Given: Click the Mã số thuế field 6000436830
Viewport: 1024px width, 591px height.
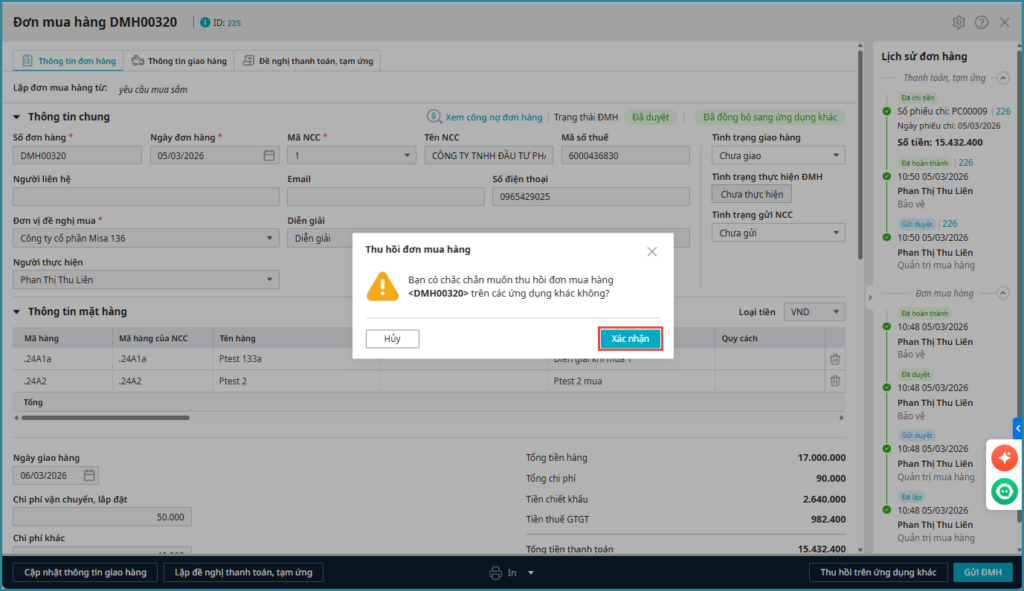Looking at the screenshot, I should tap(625, 155).
